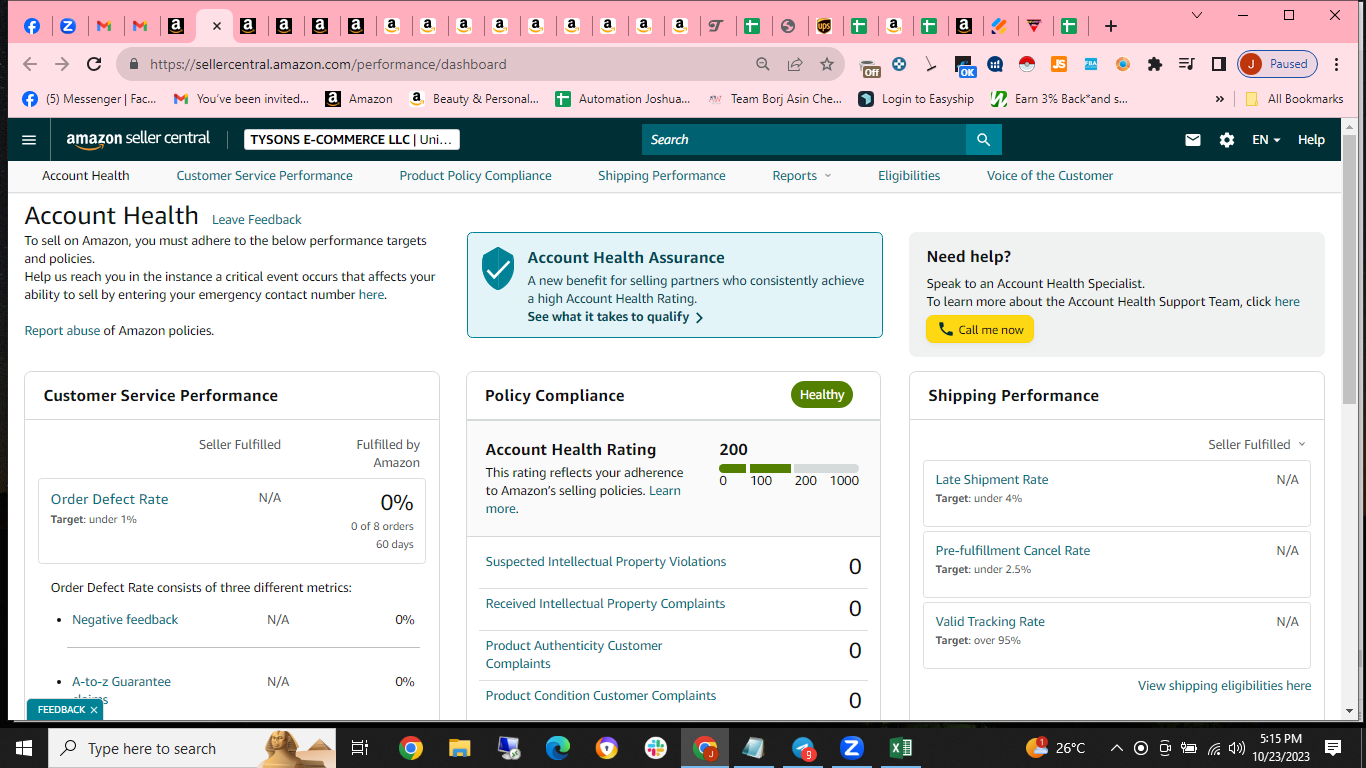This screenshot has height=768, width=1366.
Task: Expand the Reports dropdown menu
Action: [802, 176]
